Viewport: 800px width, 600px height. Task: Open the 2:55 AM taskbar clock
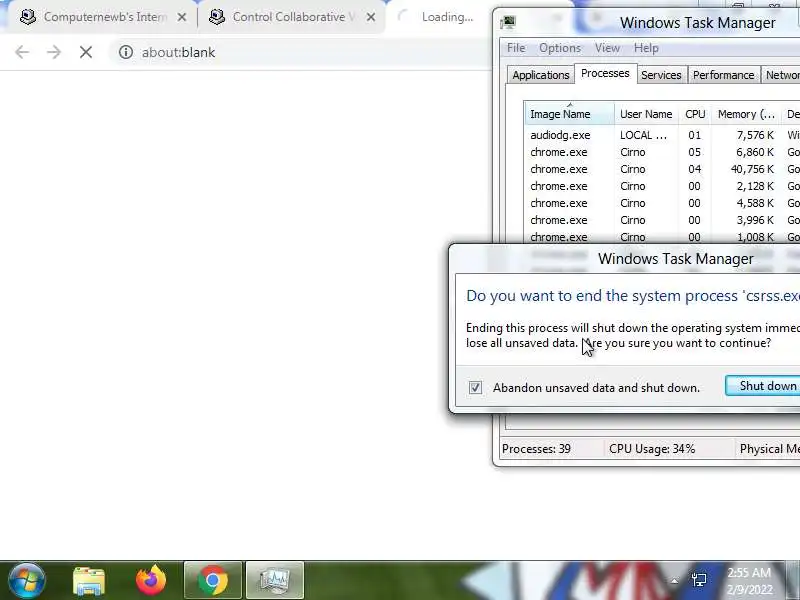tap(749, 581)
